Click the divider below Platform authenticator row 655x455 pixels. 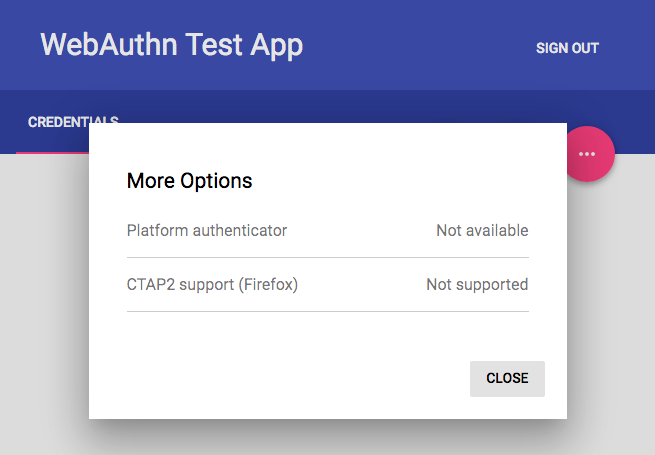[x=327, y=257]
